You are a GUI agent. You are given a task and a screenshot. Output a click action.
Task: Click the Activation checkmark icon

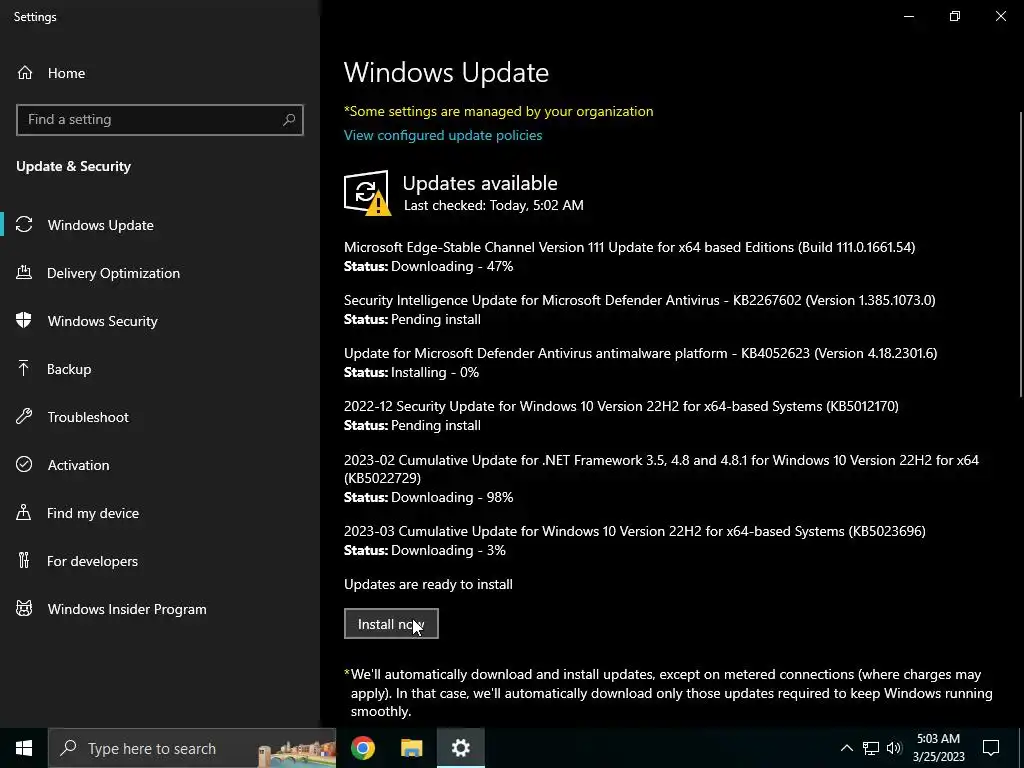(x=24, y=464)
